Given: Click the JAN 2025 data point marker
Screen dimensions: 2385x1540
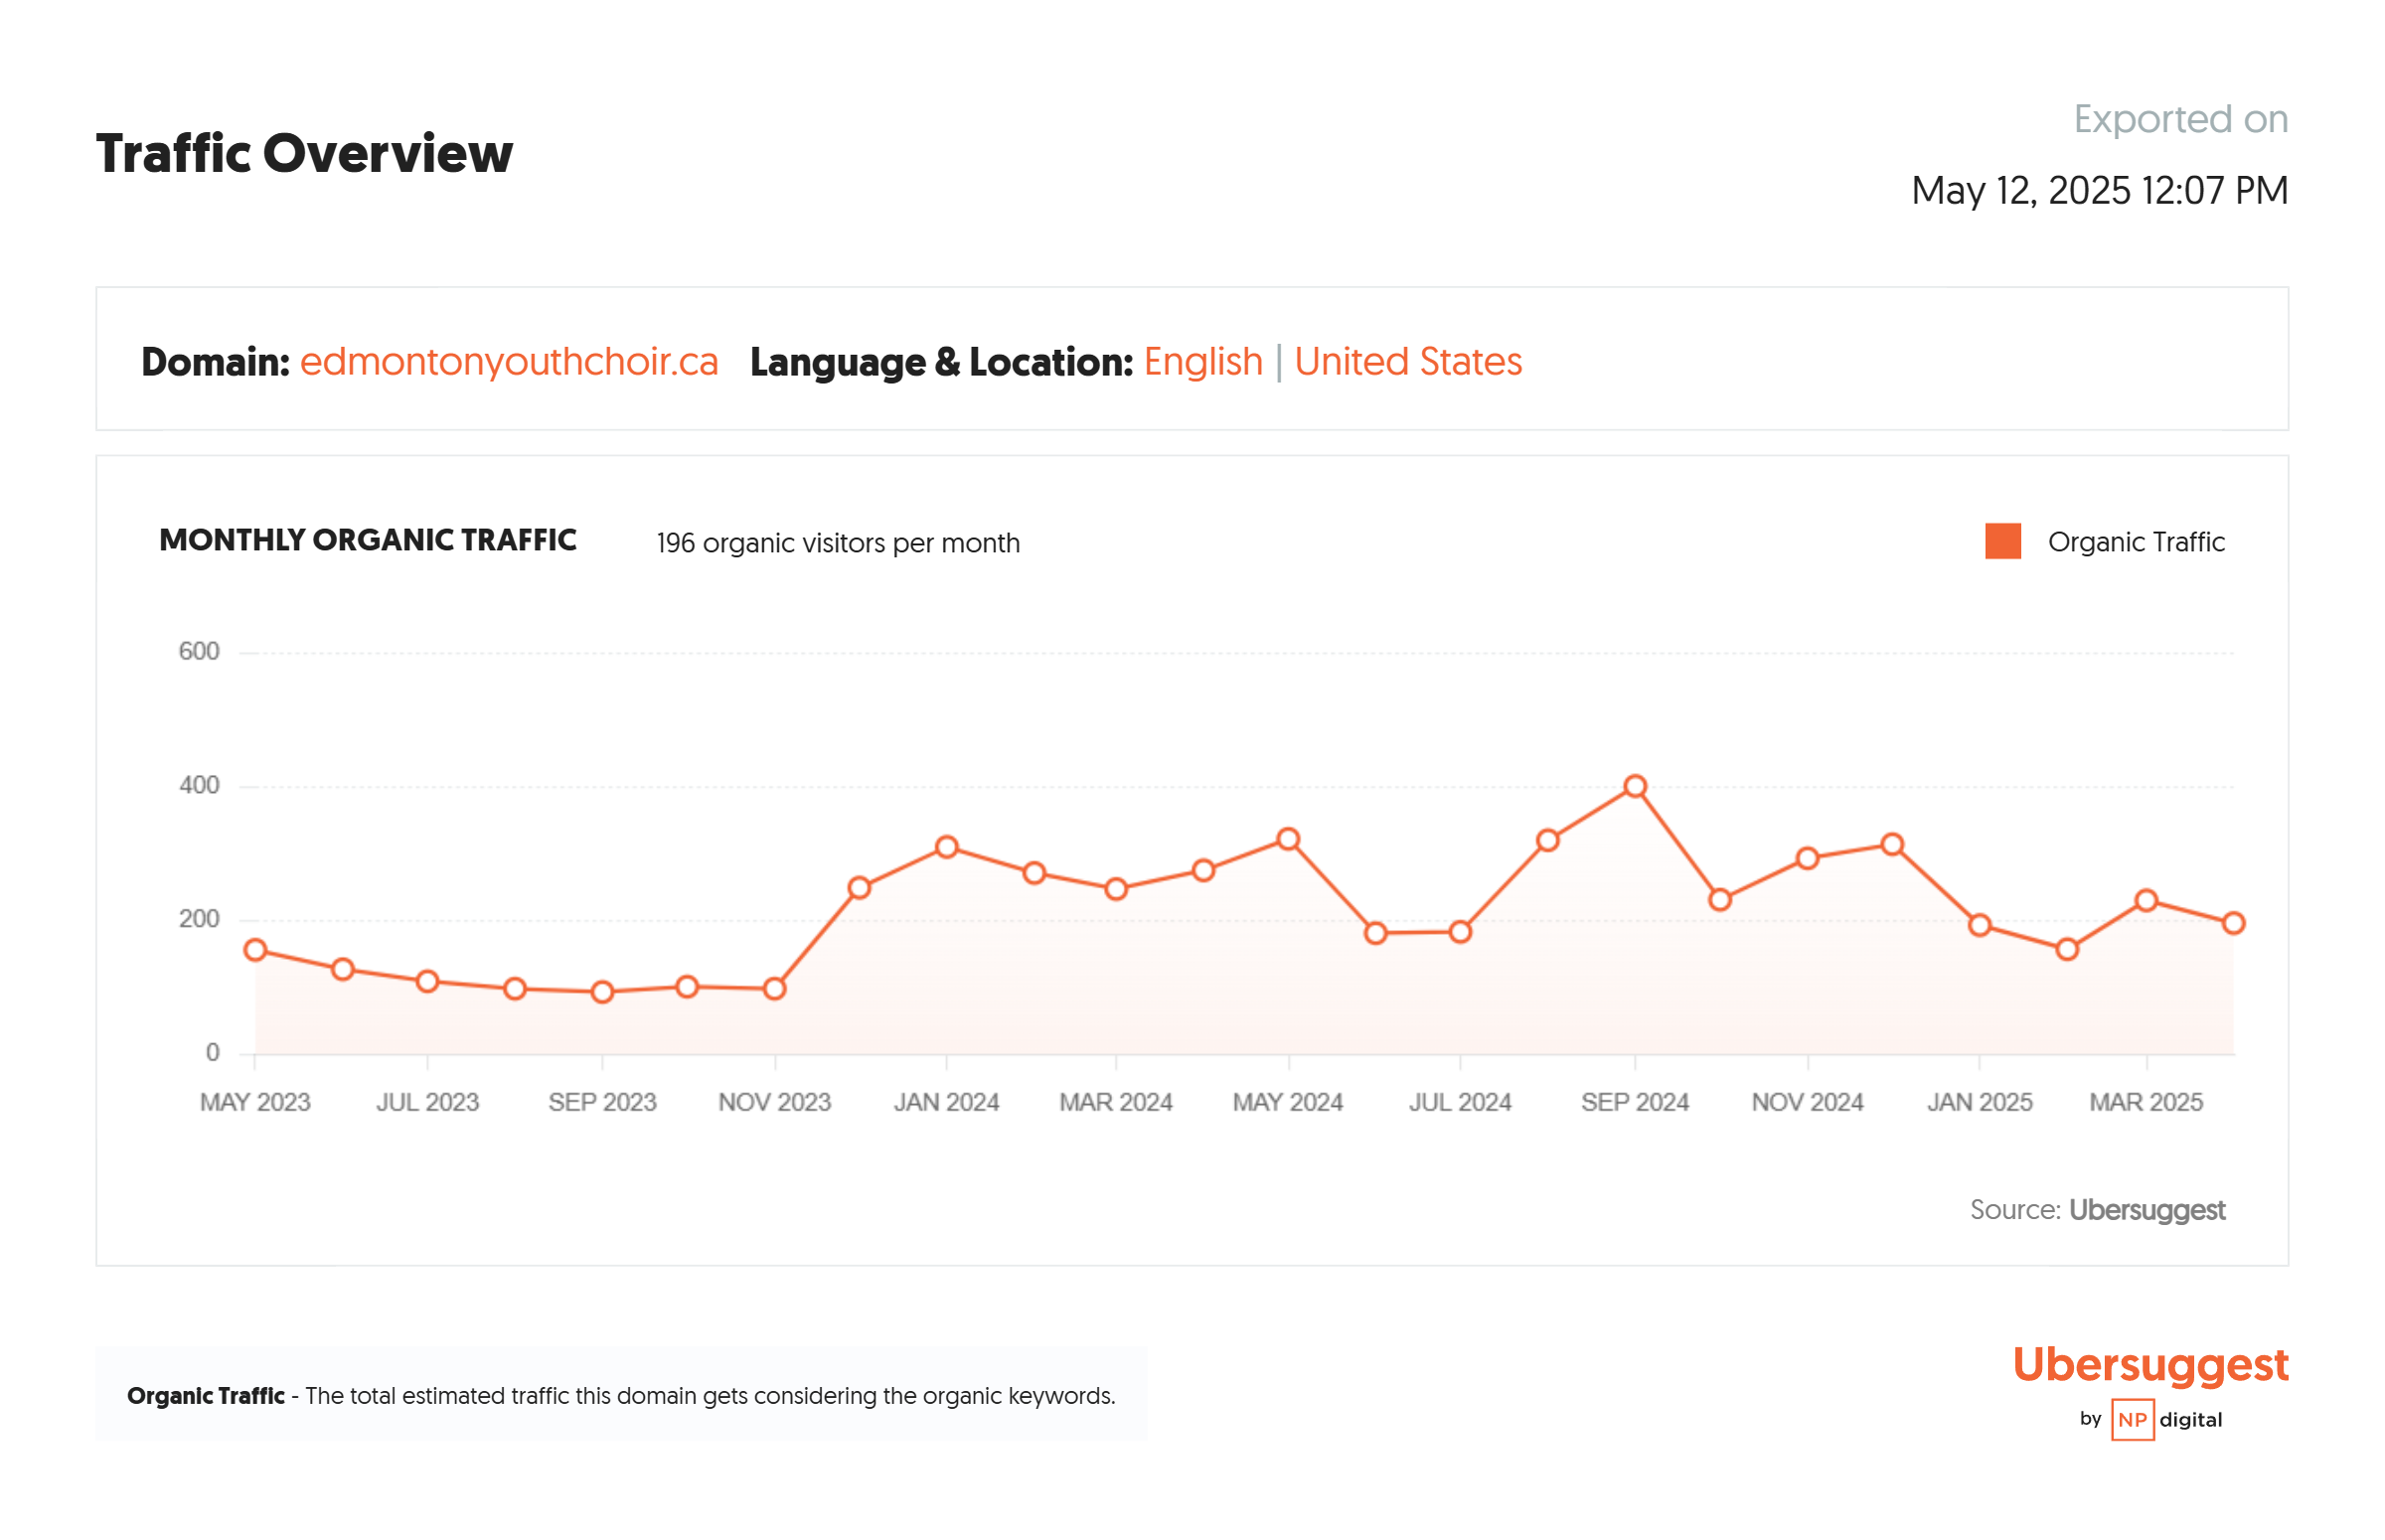Looking at the screenshot, I should [1978, 925].
